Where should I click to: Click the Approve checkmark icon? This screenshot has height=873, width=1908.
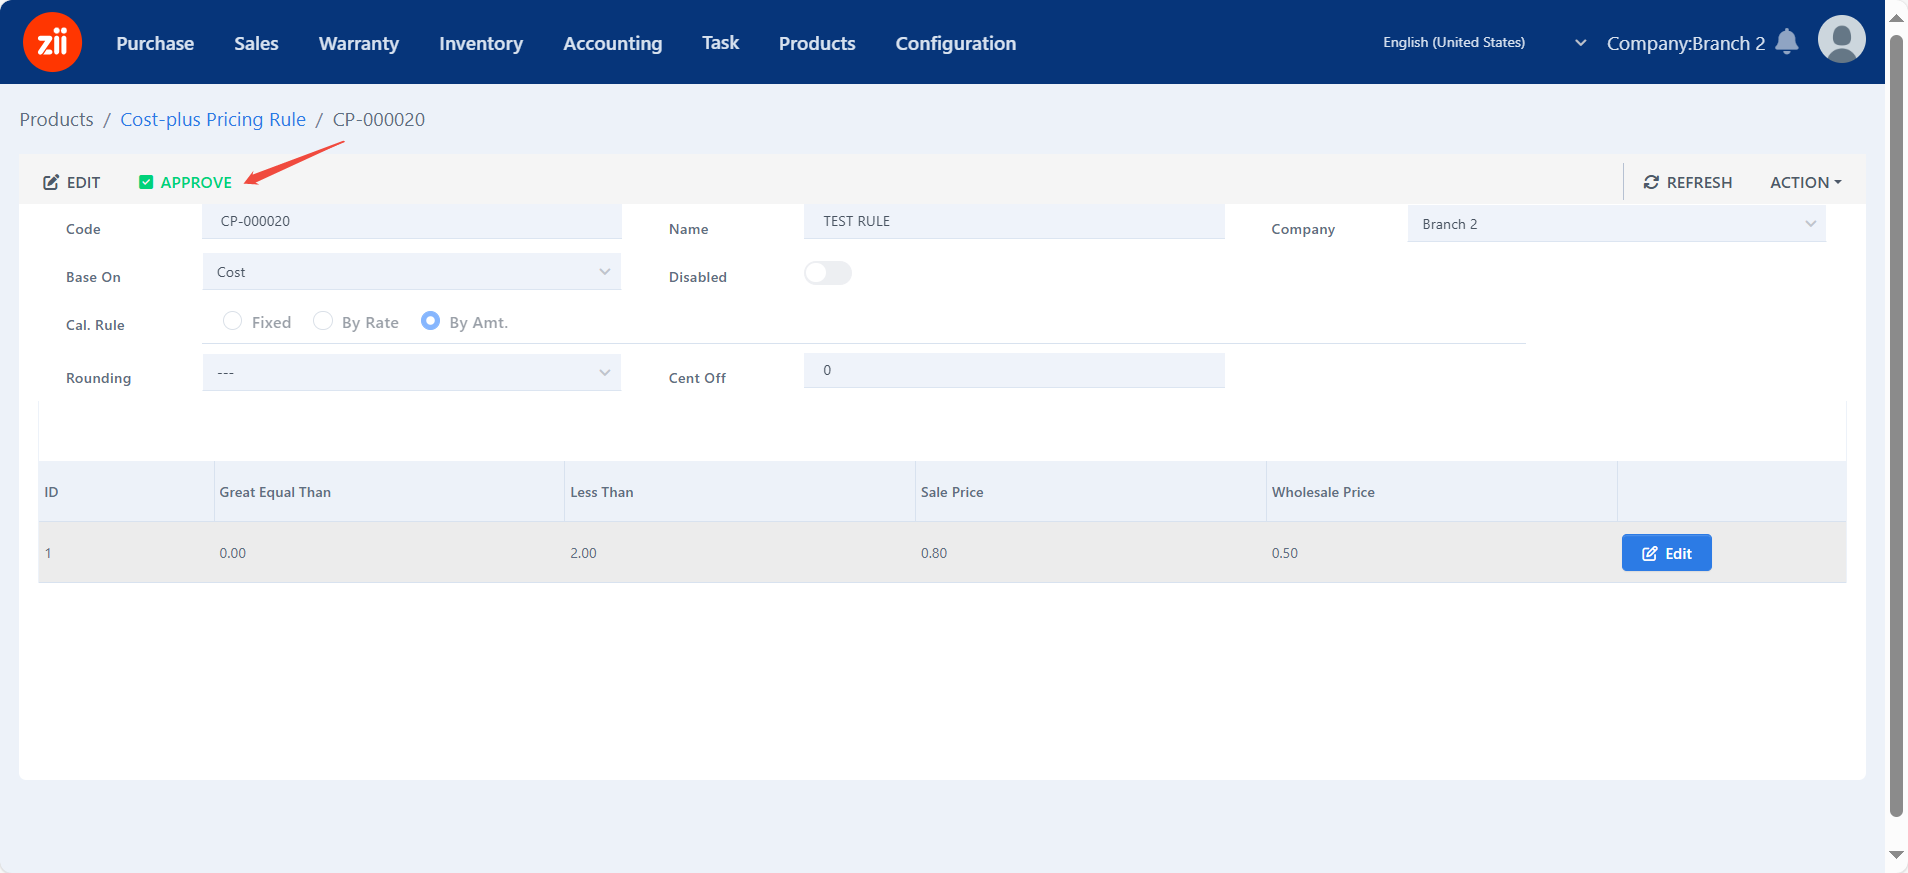coord(146,182)
